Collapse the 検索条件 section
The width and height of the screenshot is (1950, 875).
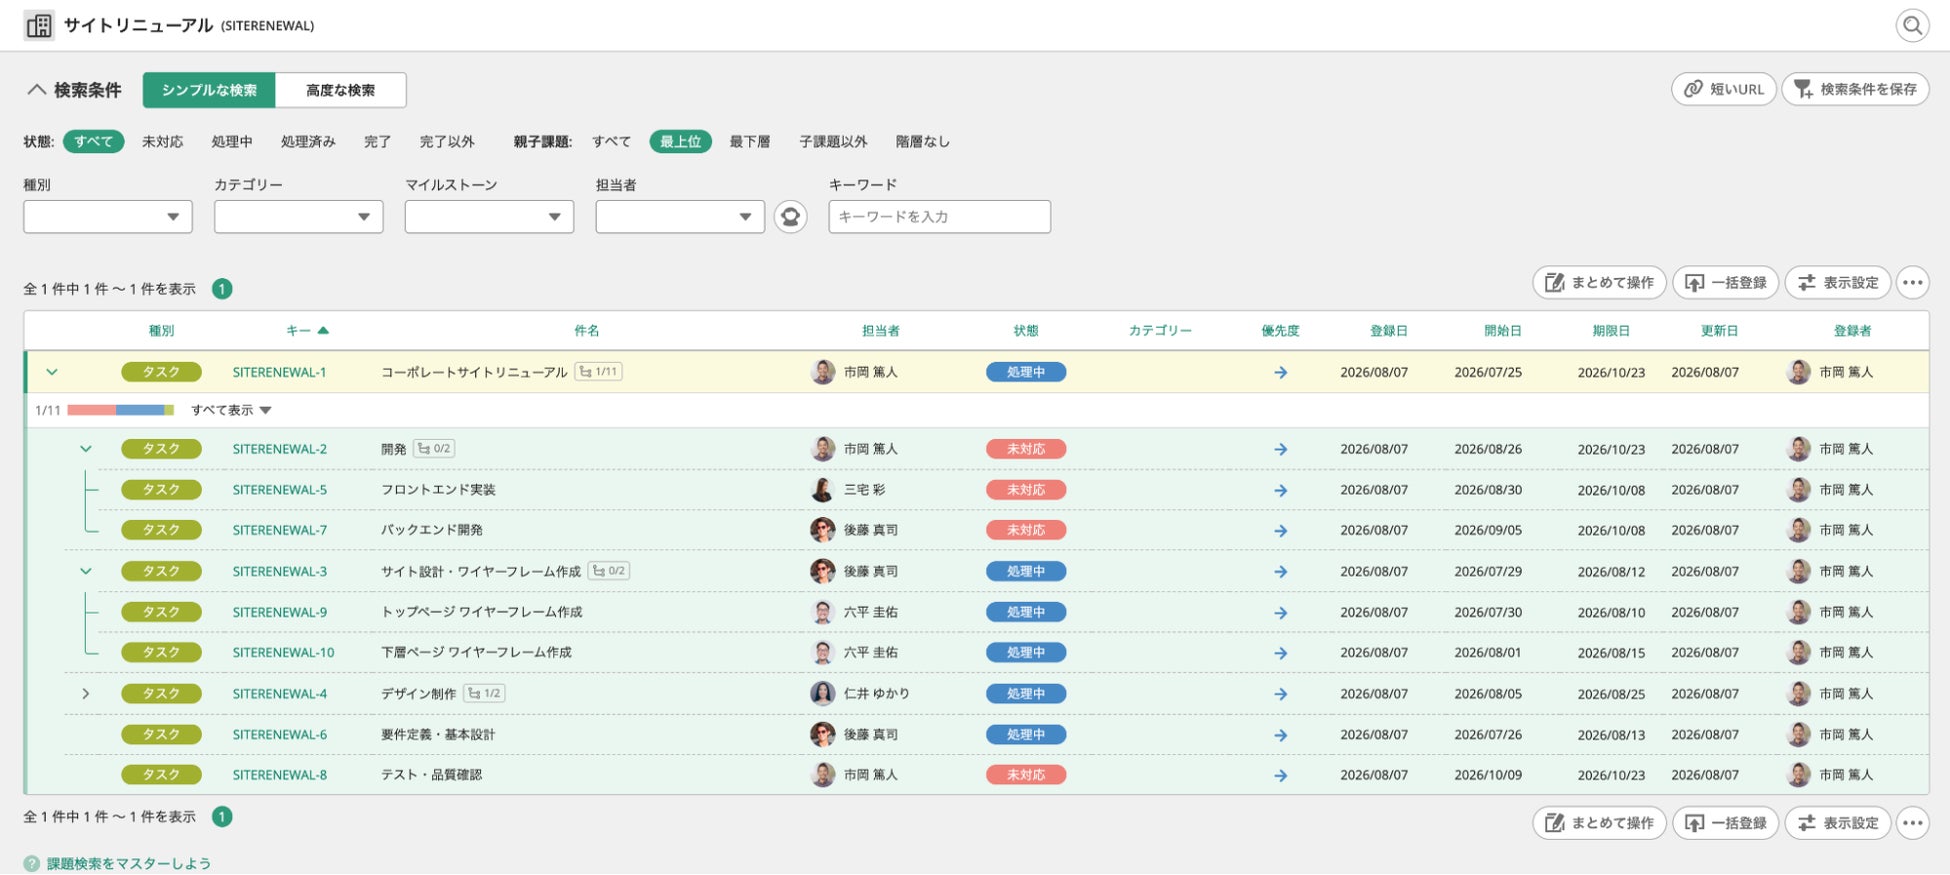tap(72, 90)
